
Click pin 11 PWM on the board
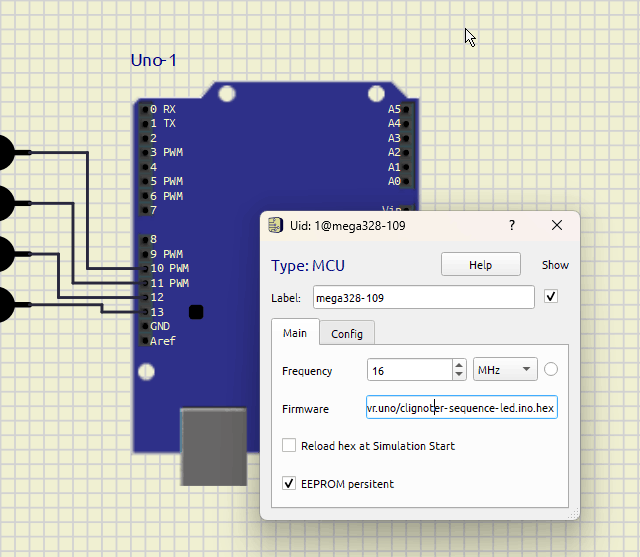[145, 283]
